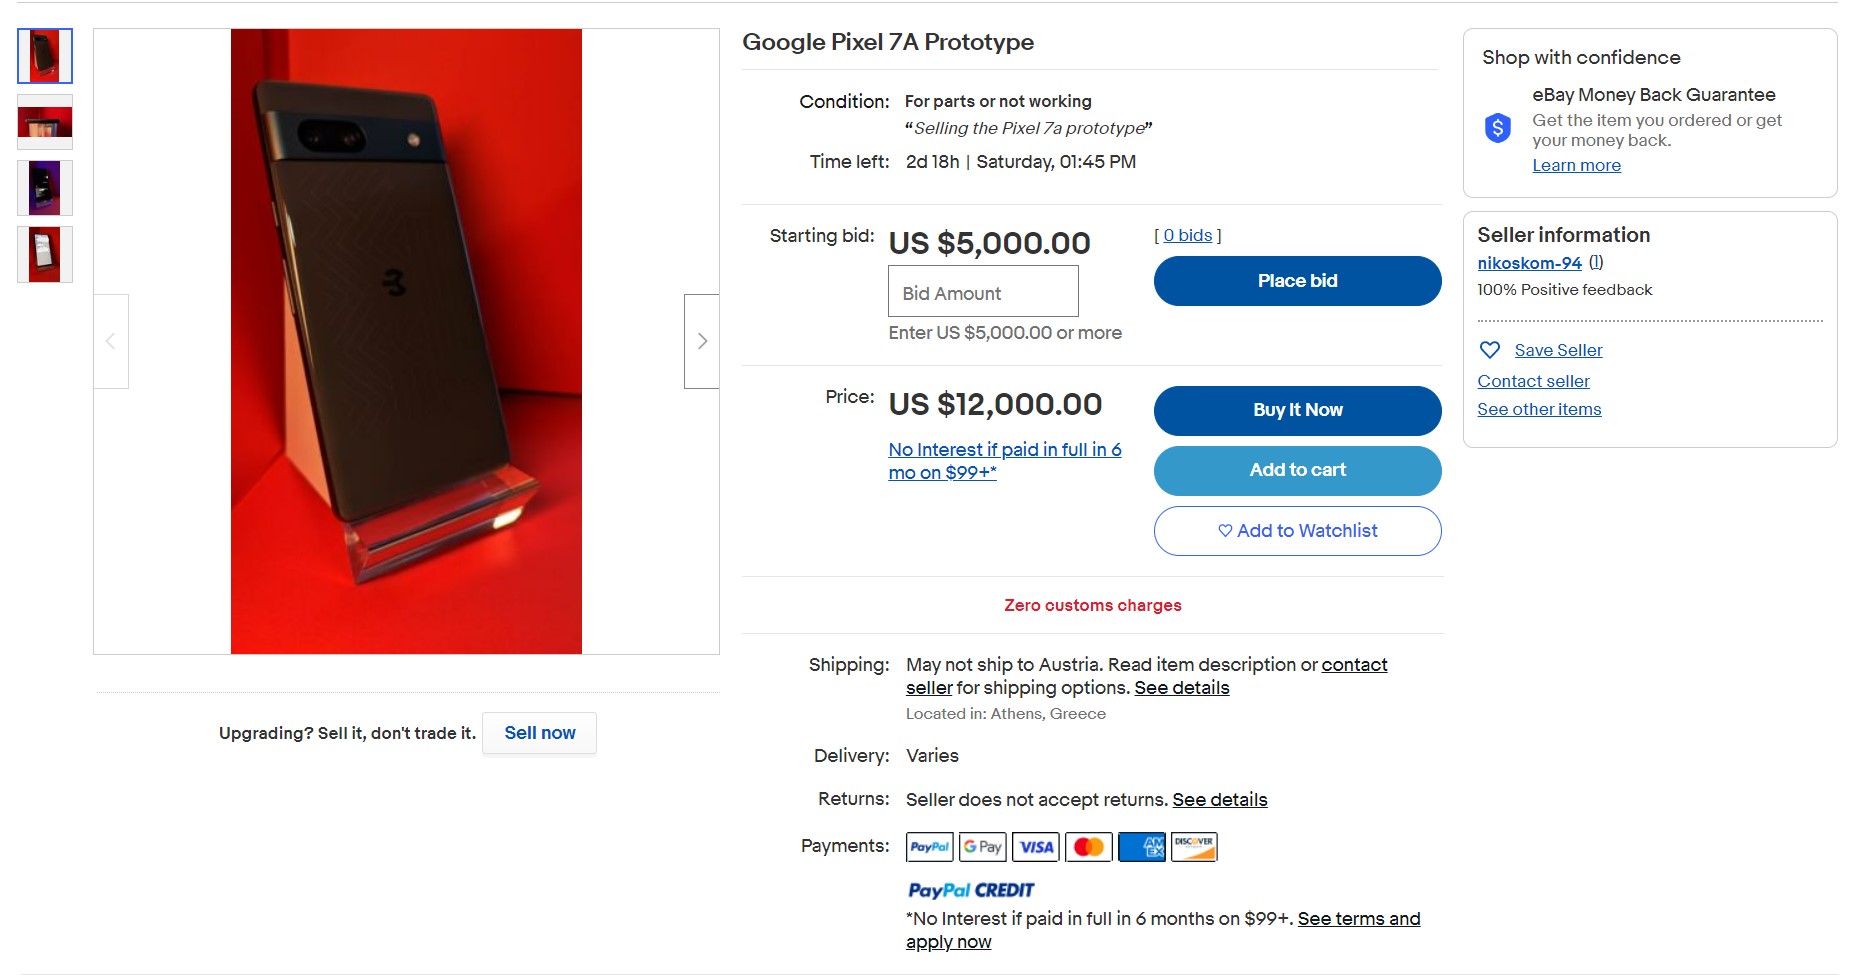This screenshot has width=1857, height=975.
Task: Select the second product thumbnail
Action: pyautogui.click(x=45, y=122)
